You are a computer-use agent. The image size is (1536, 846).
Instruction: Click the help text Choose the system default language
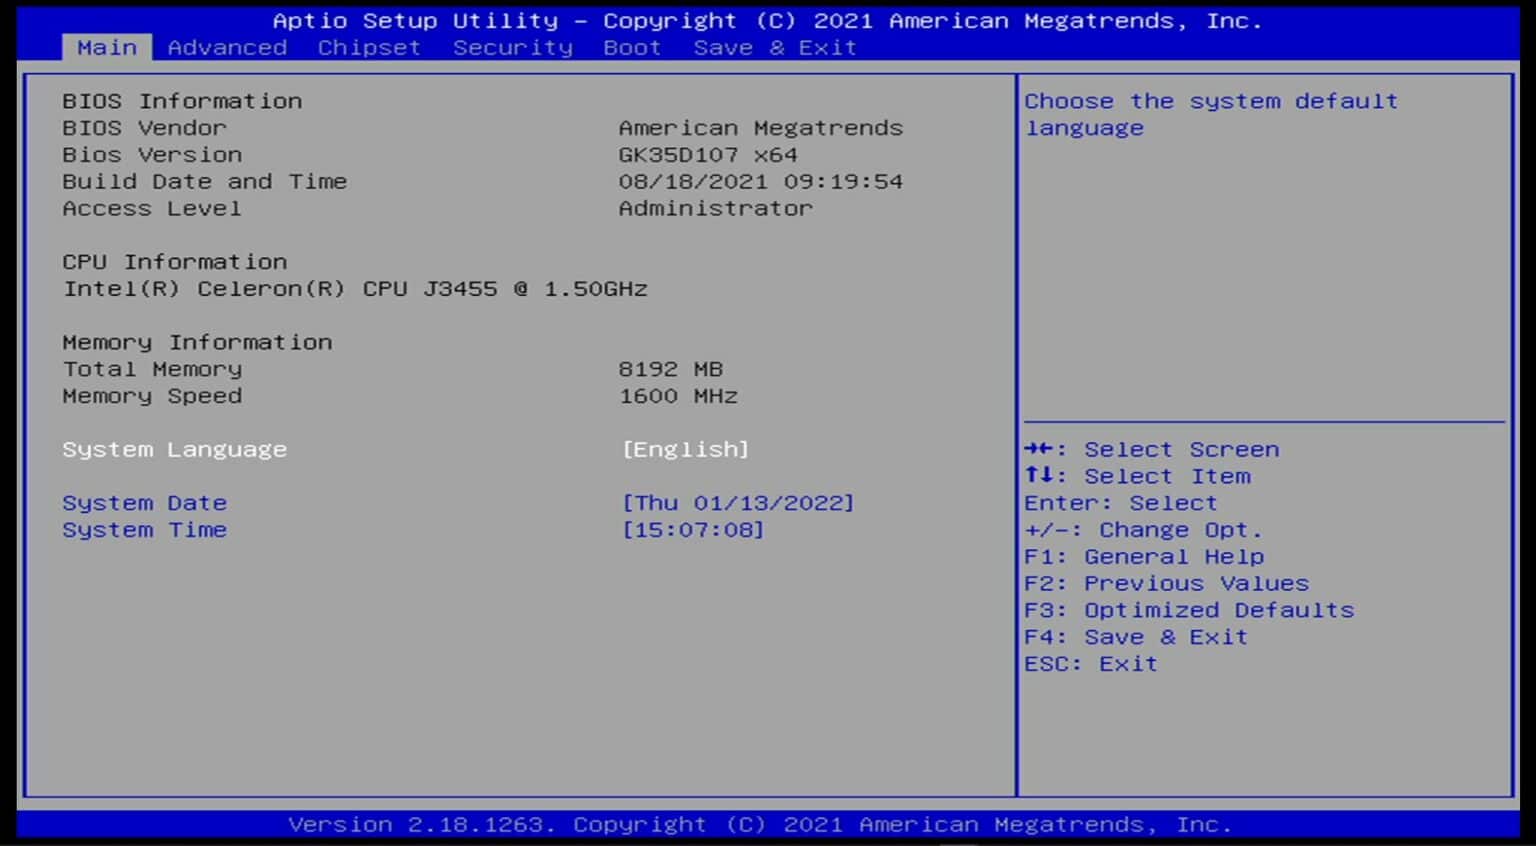click(1212, 114)
